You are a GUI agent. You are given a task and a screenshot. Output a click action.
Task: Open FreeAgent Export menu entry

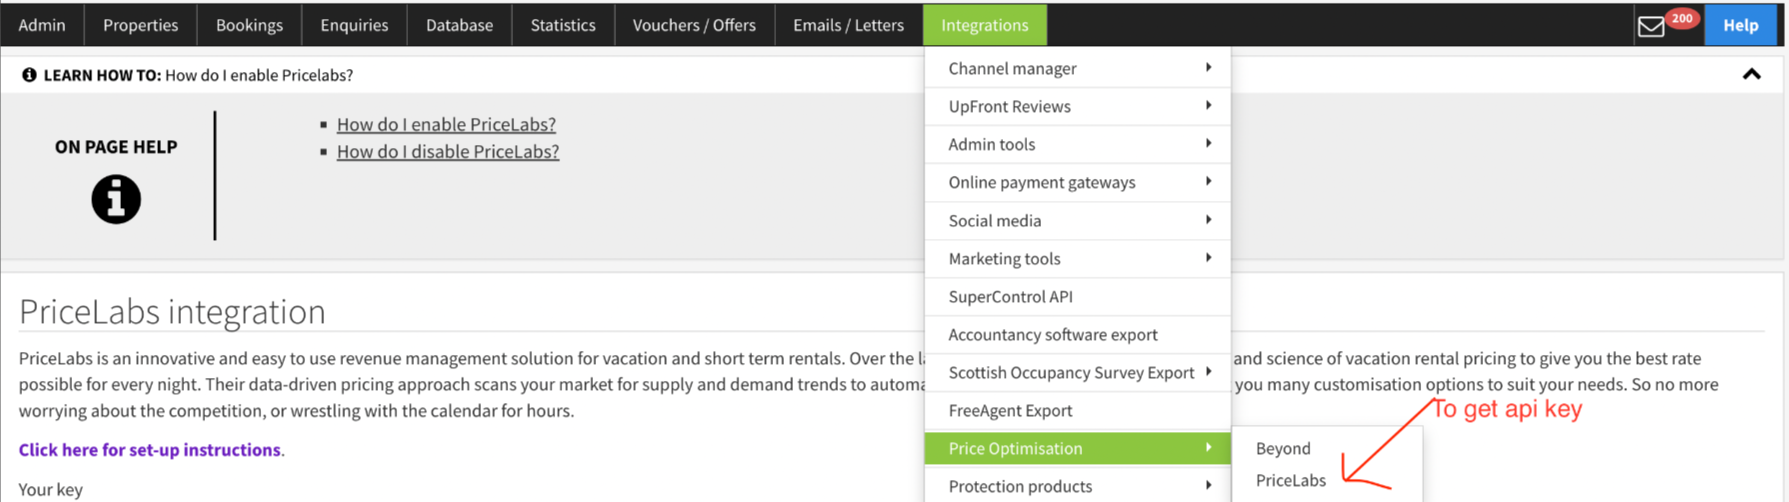pyautogui.click(x=1077, y=410)
